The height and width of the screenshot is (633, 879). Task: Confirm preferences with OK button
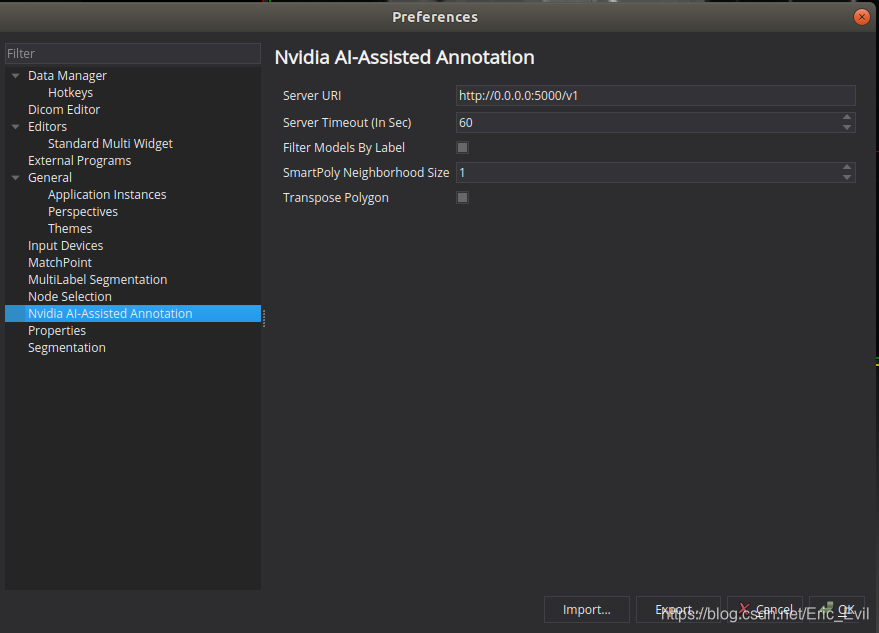[x=837, y=609]
